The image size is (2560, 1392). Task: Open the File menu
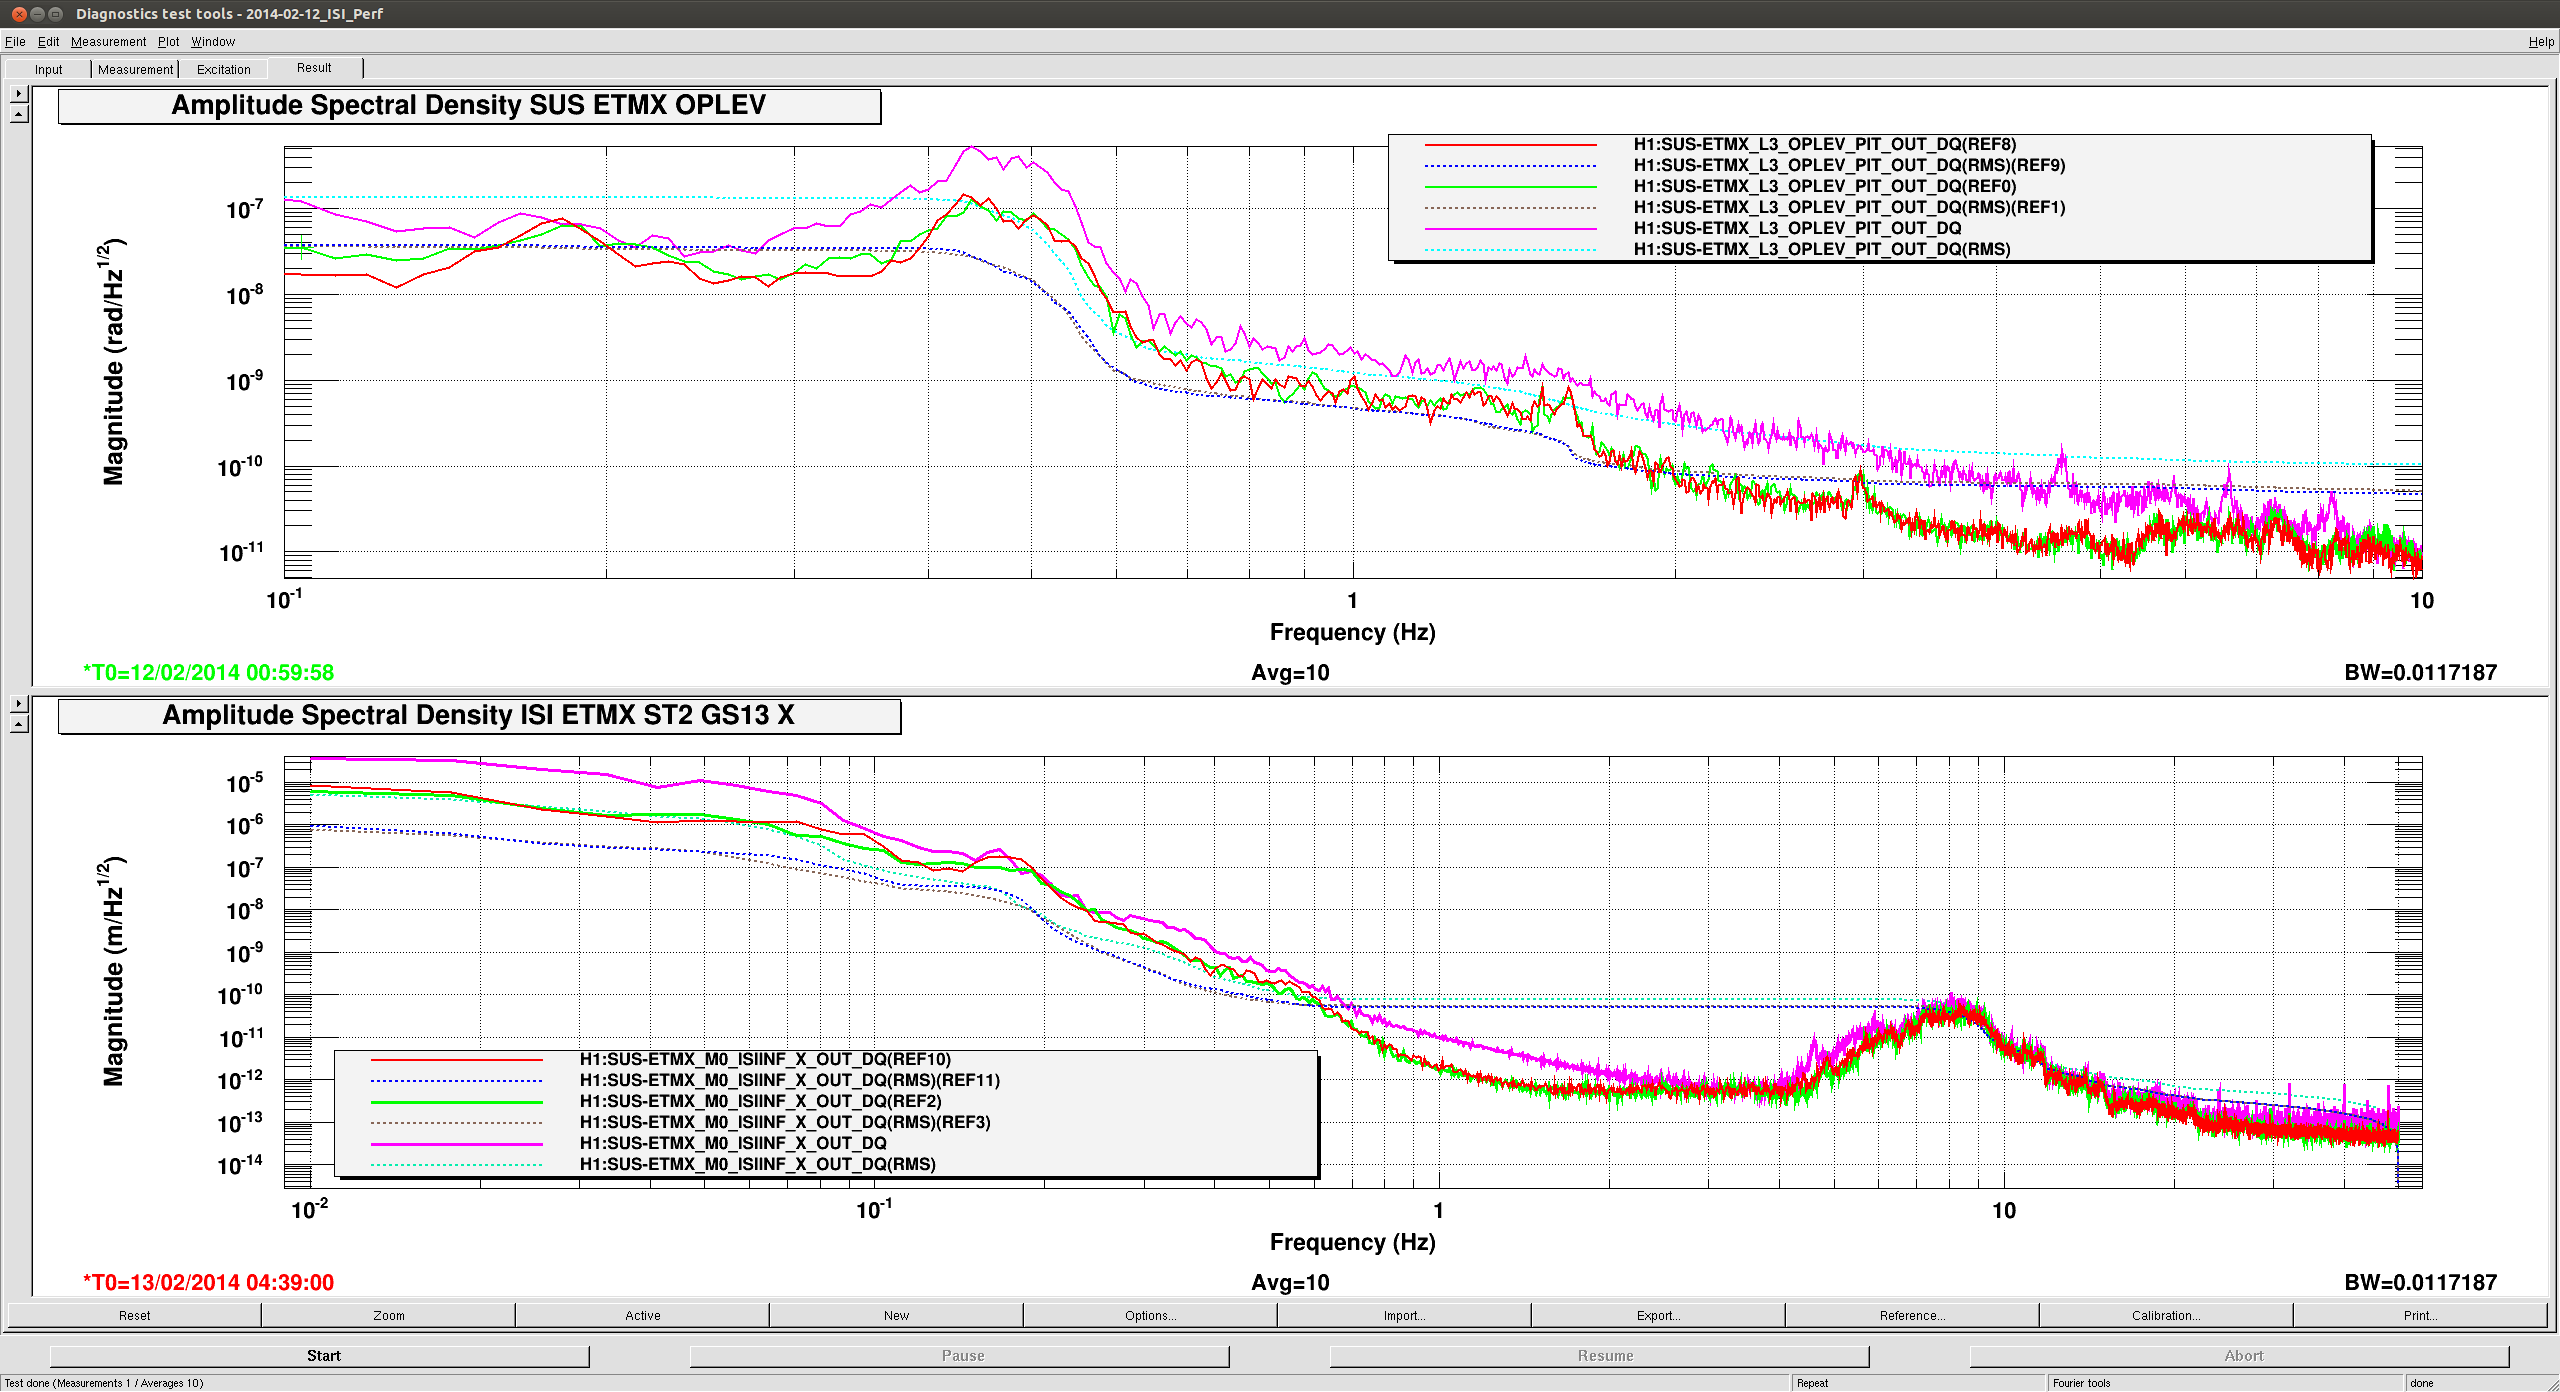(15, 41)
